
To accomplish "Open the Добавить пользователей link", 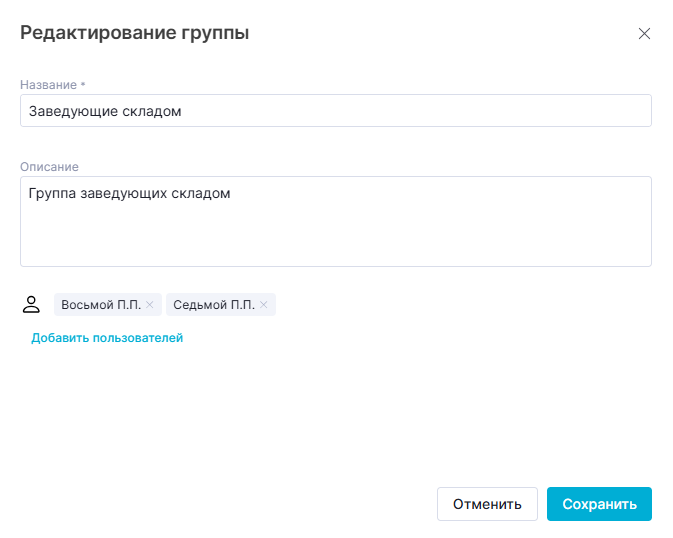I will [107, 338].
